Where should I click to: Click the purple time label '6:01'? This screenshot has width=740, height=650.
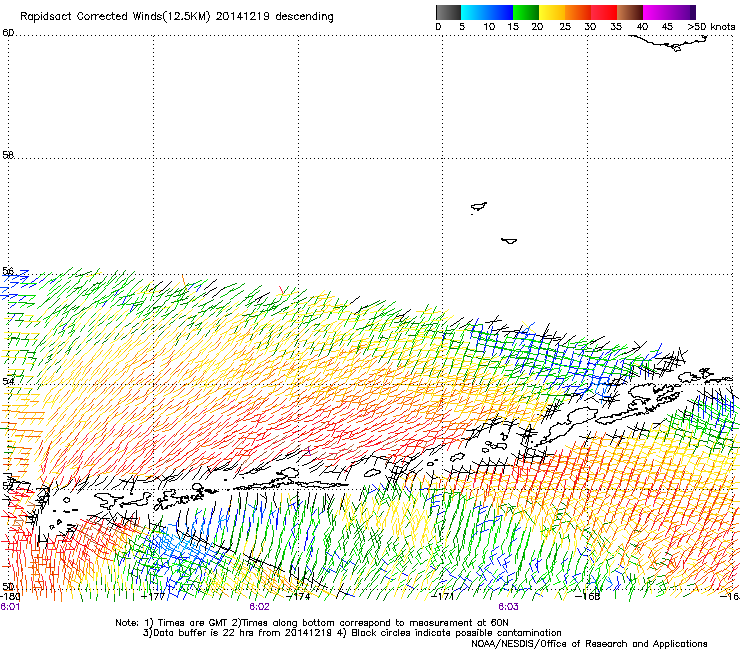click(10, 607)
